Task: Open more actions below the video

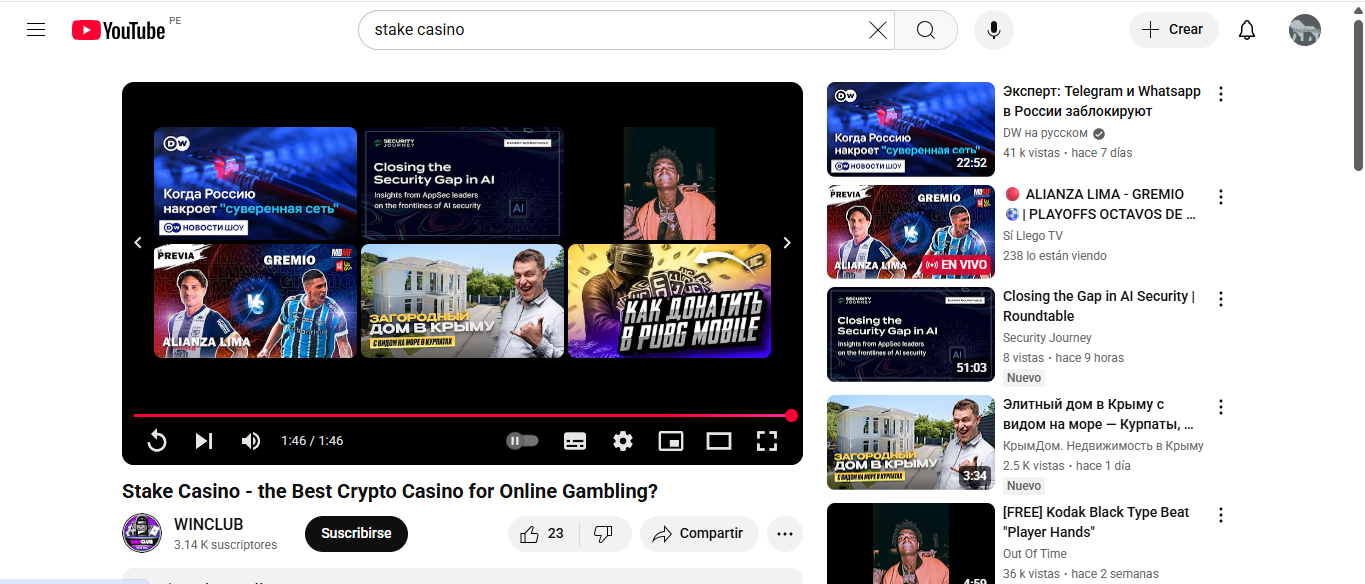Action: pyautogui.click(x=785, y=534)
